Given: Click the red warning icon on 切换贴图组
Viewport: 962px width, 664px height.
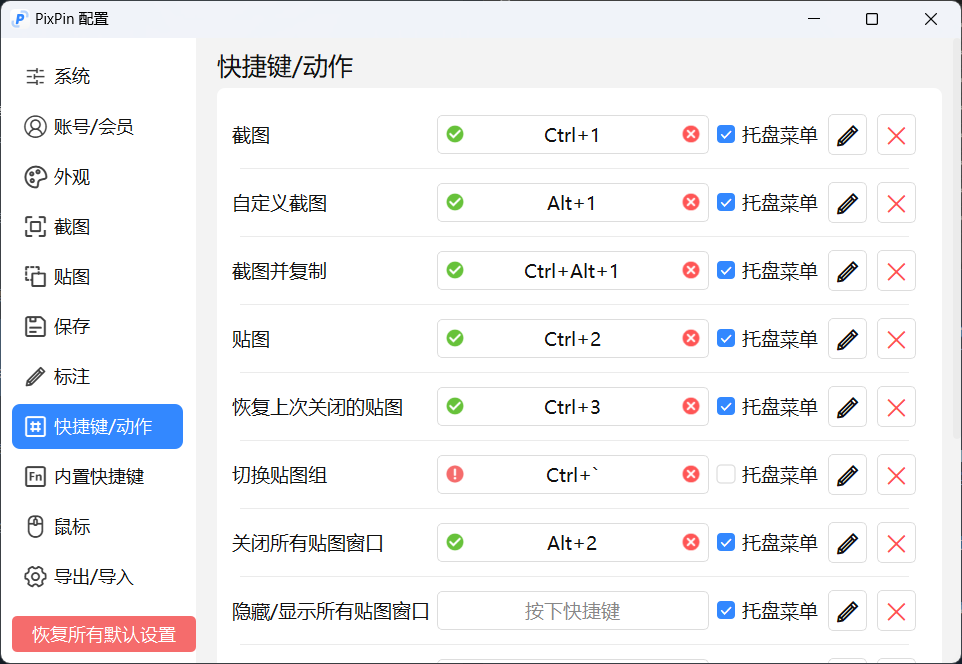Looking at the screenshot, I should pos(455,474).
